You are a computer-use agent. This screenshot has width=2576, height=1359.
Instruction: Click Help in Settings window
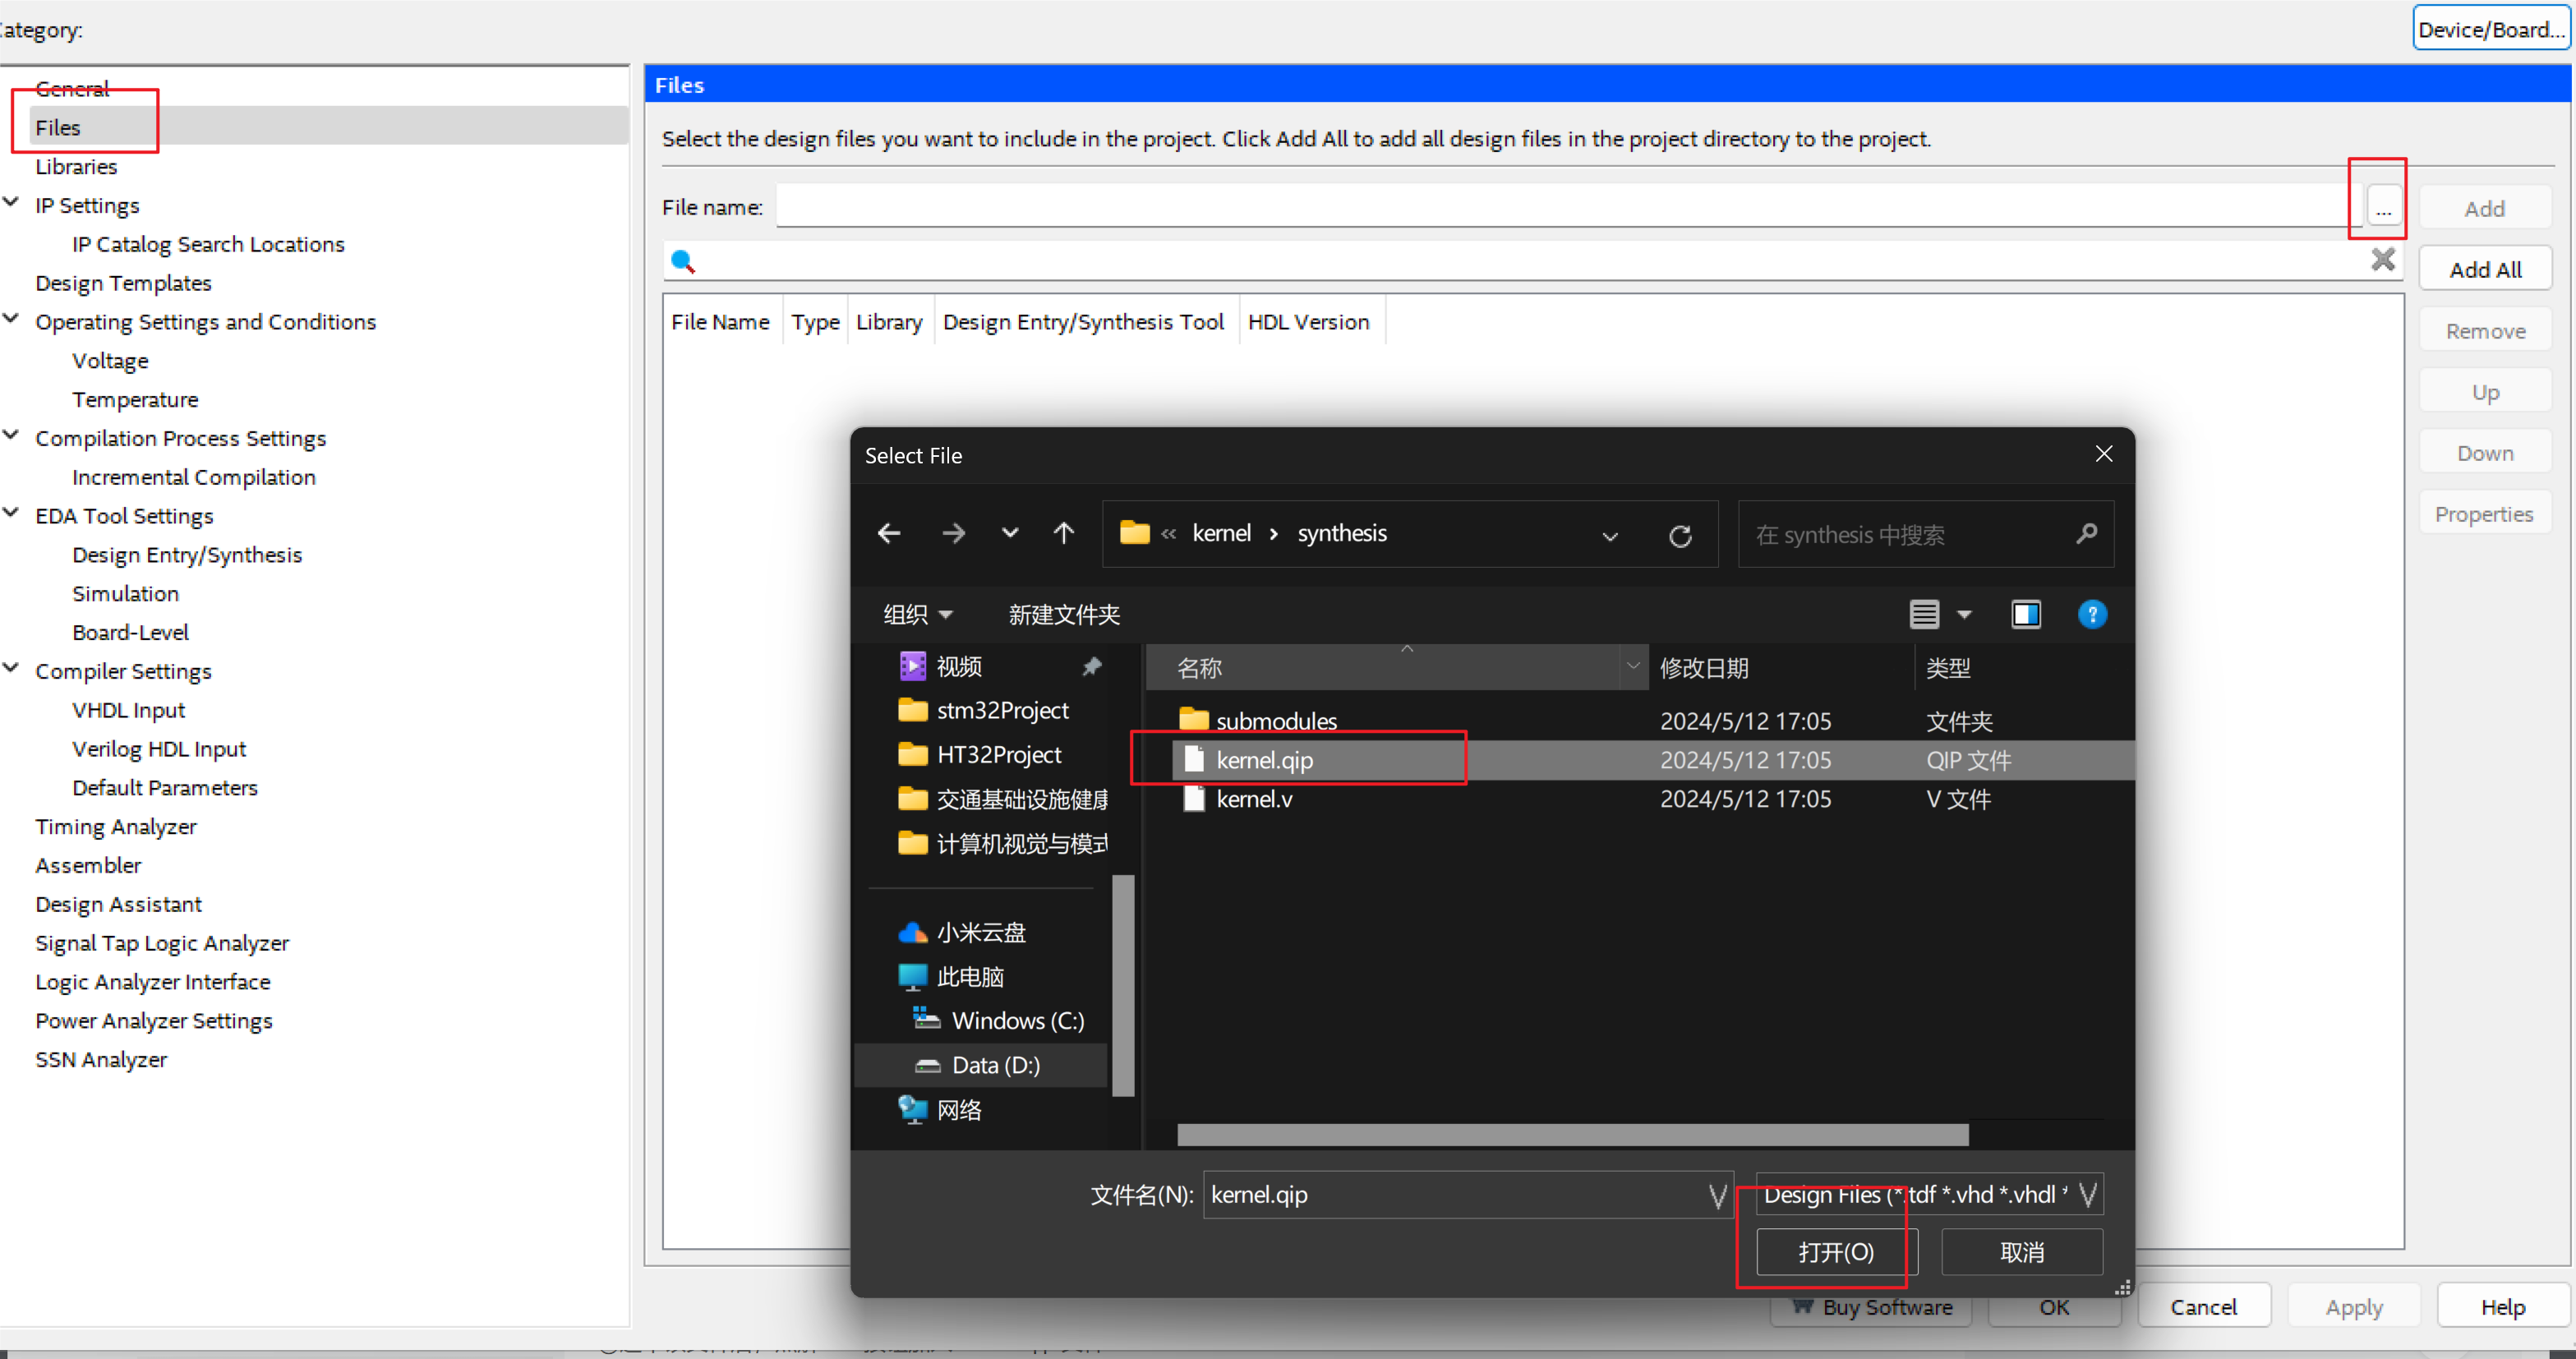point(2502,1307)
